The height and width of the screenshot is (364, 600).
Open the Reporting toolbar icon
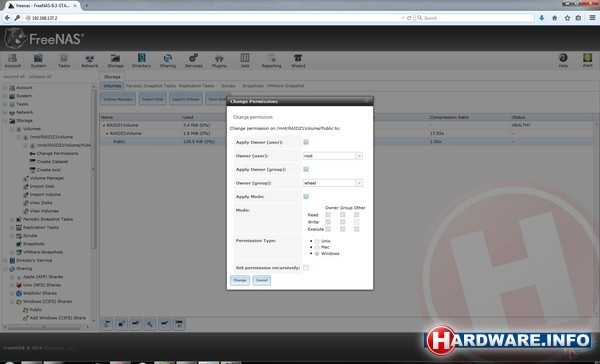[271, 60]
